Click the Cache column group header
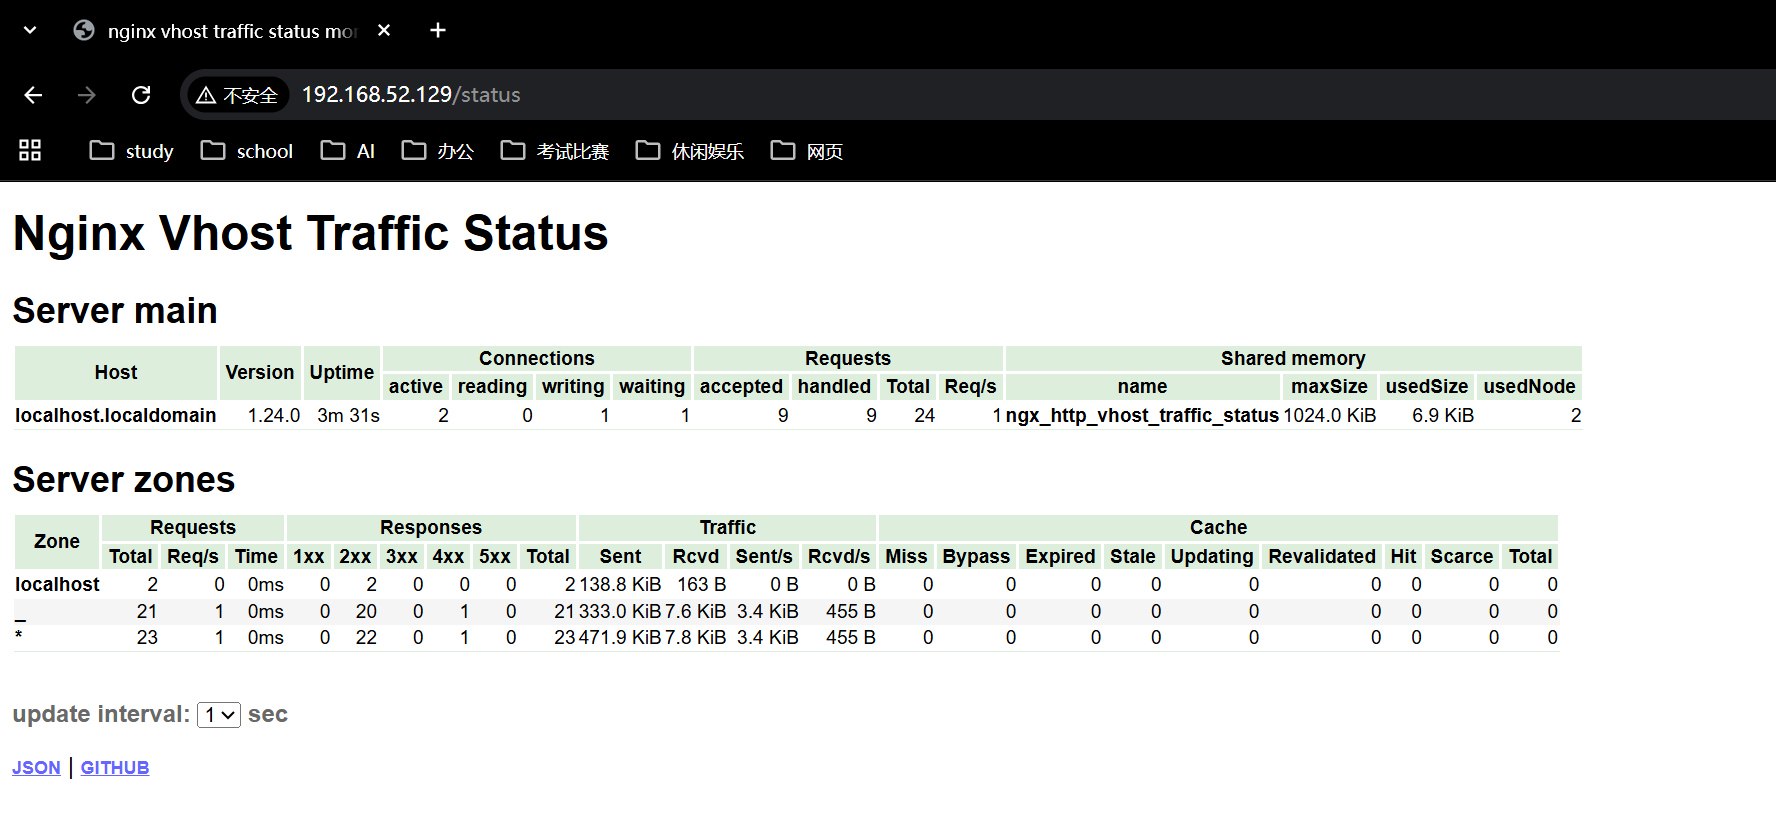The width and height of the screenshot is (1776, 837). click(x=1218, y=527)
